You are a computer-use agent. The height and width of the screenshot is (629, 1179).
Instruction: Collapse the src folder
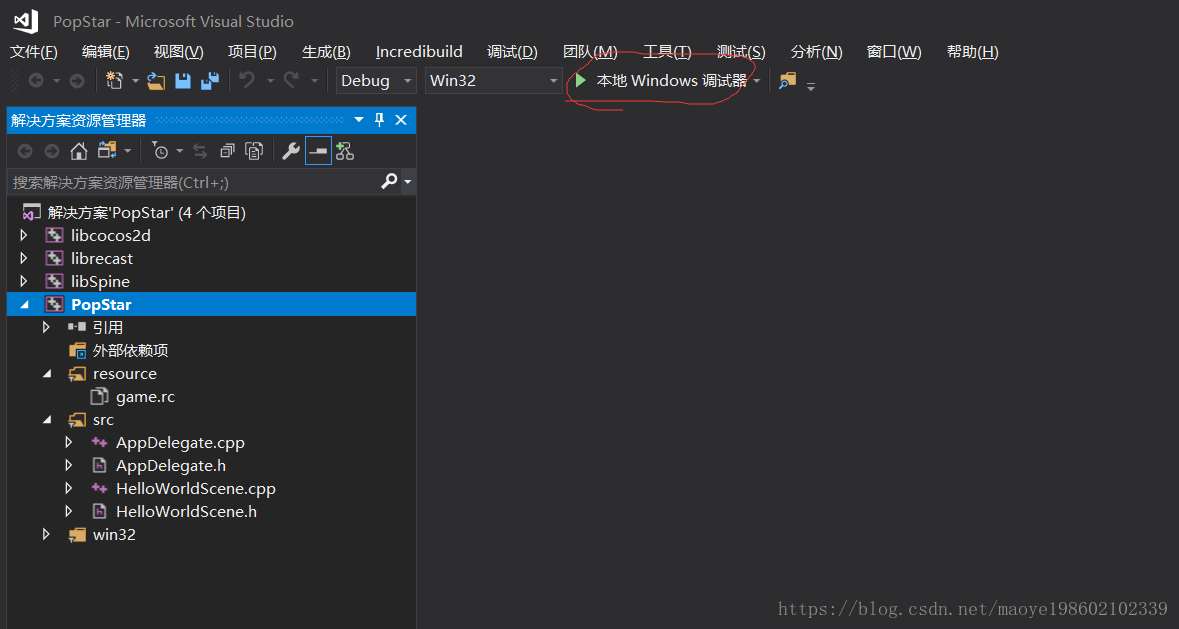(x=47, y=419)
